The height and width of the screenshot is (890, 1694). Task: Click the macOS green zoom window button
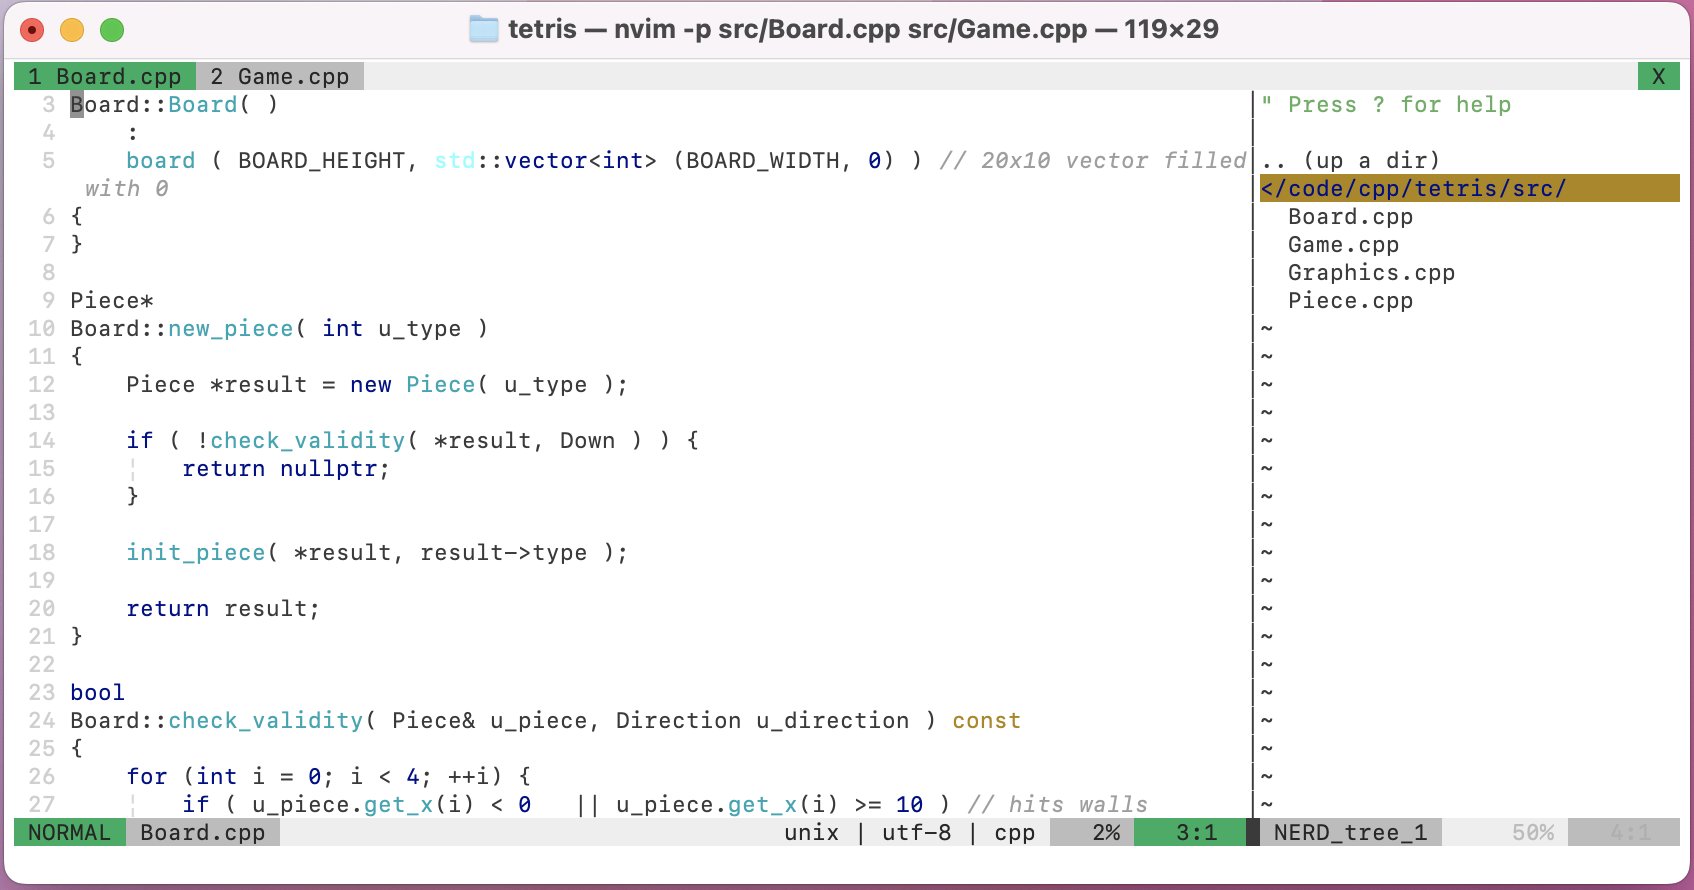112,30
